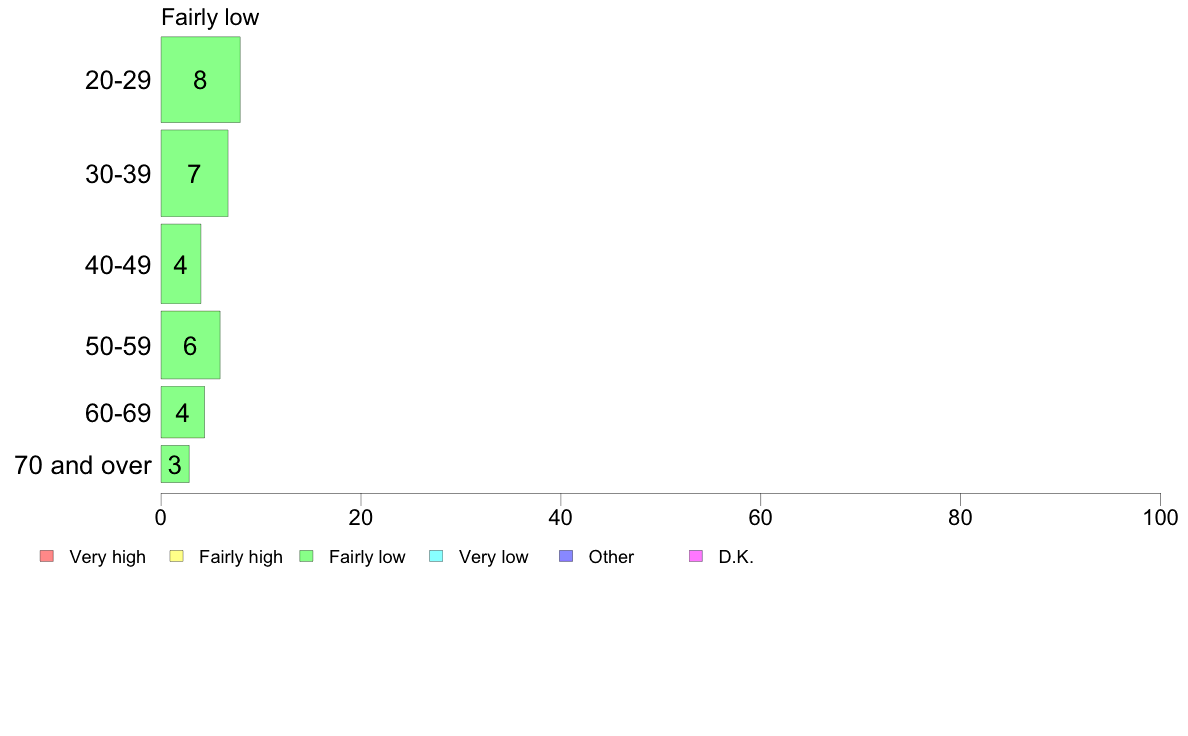
Task: Click the Fairly low chart title
Action: 210,17
